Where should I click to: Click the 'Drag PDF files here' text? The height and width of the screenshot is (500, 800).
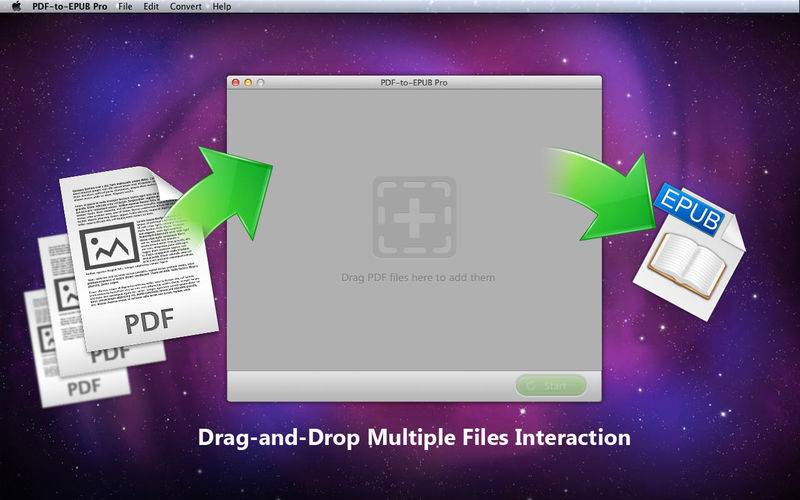point(418,278)
